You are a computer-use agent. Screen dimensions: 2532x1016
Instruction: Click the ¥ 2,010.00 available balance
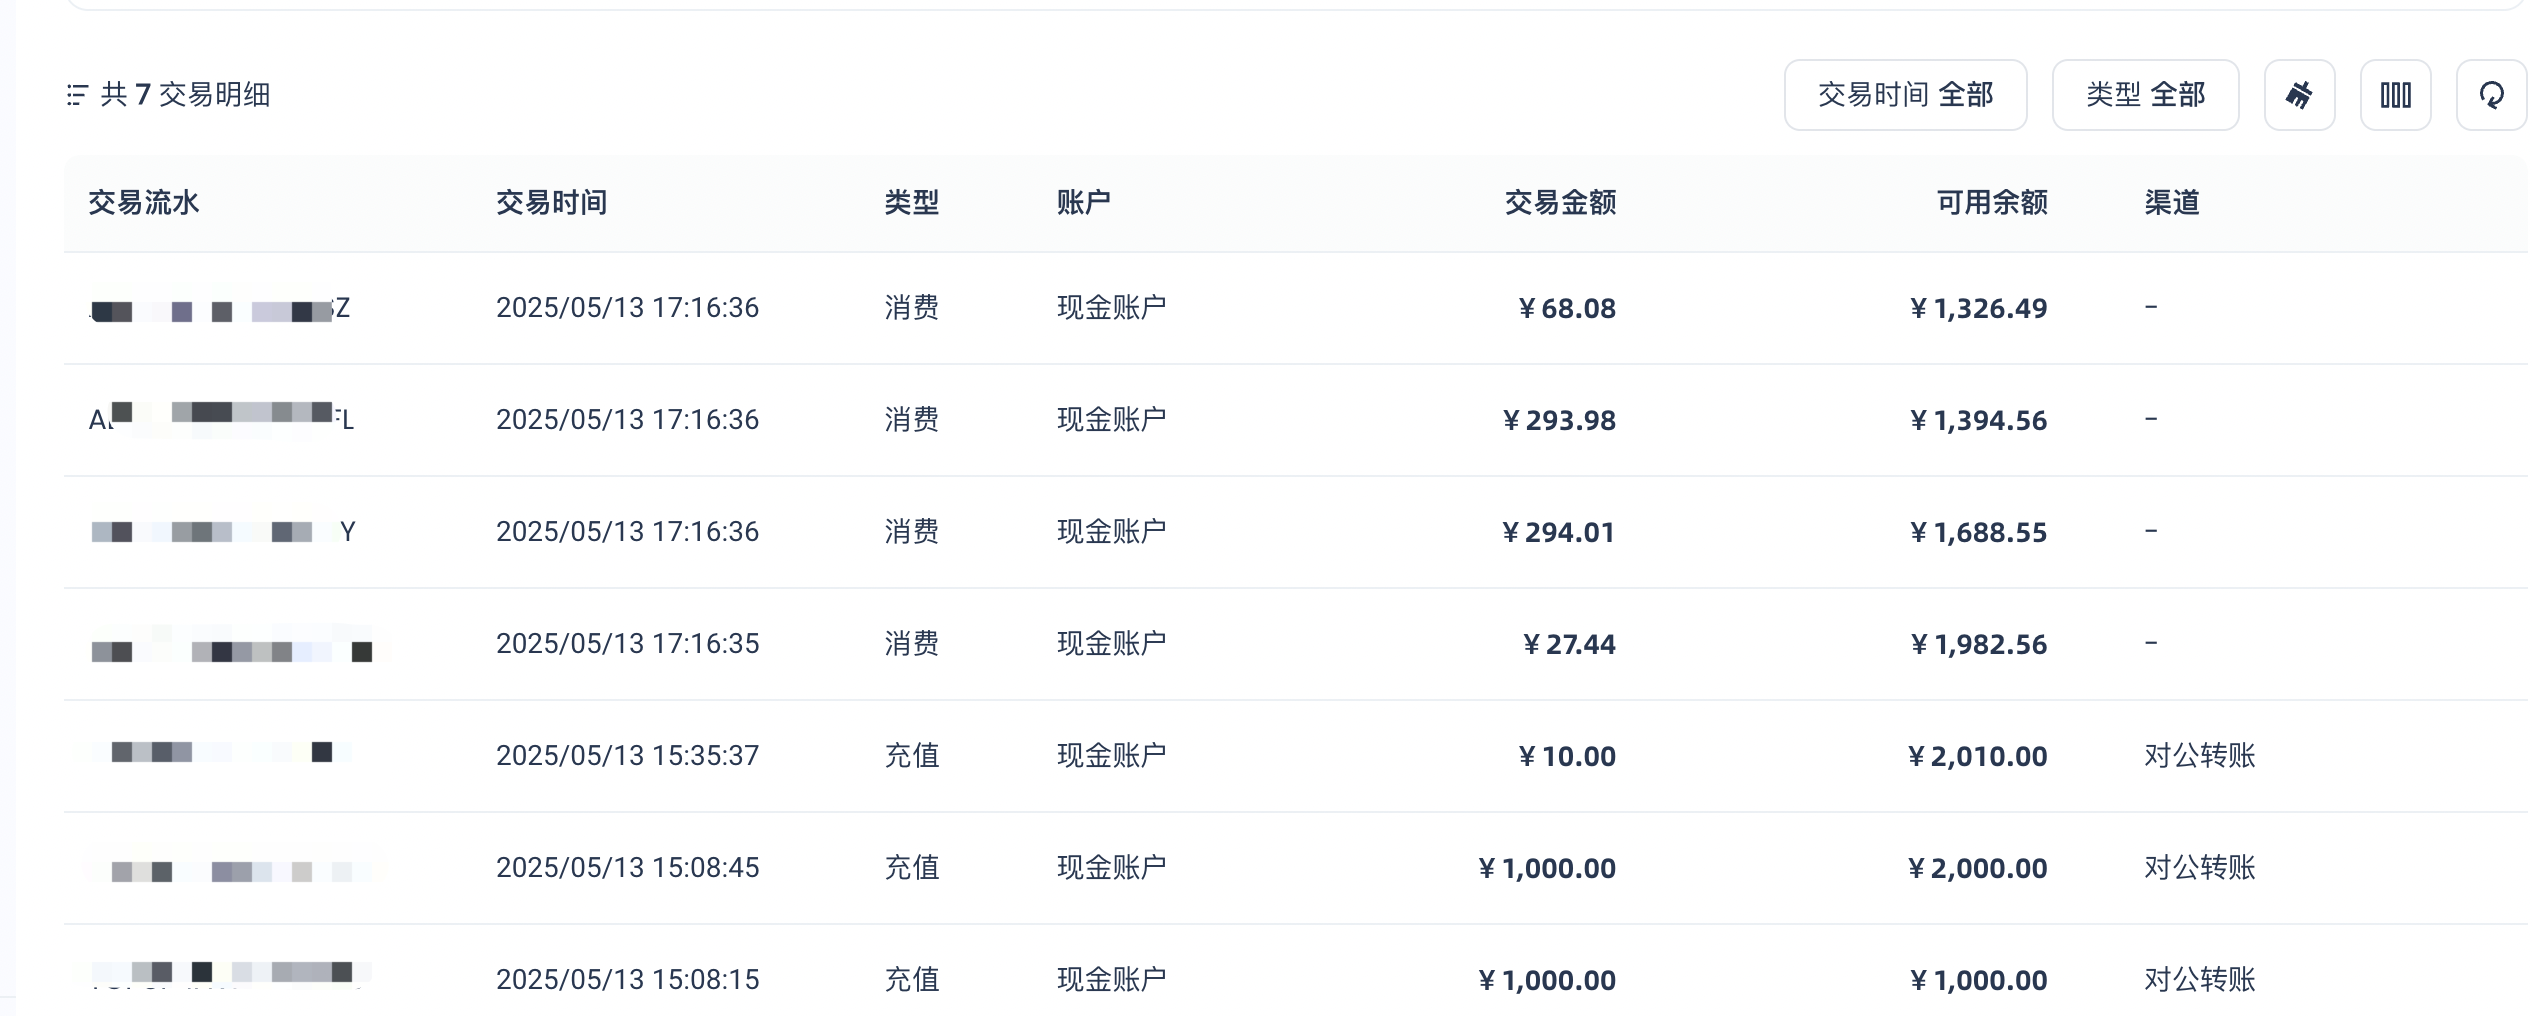[1977, 756]
